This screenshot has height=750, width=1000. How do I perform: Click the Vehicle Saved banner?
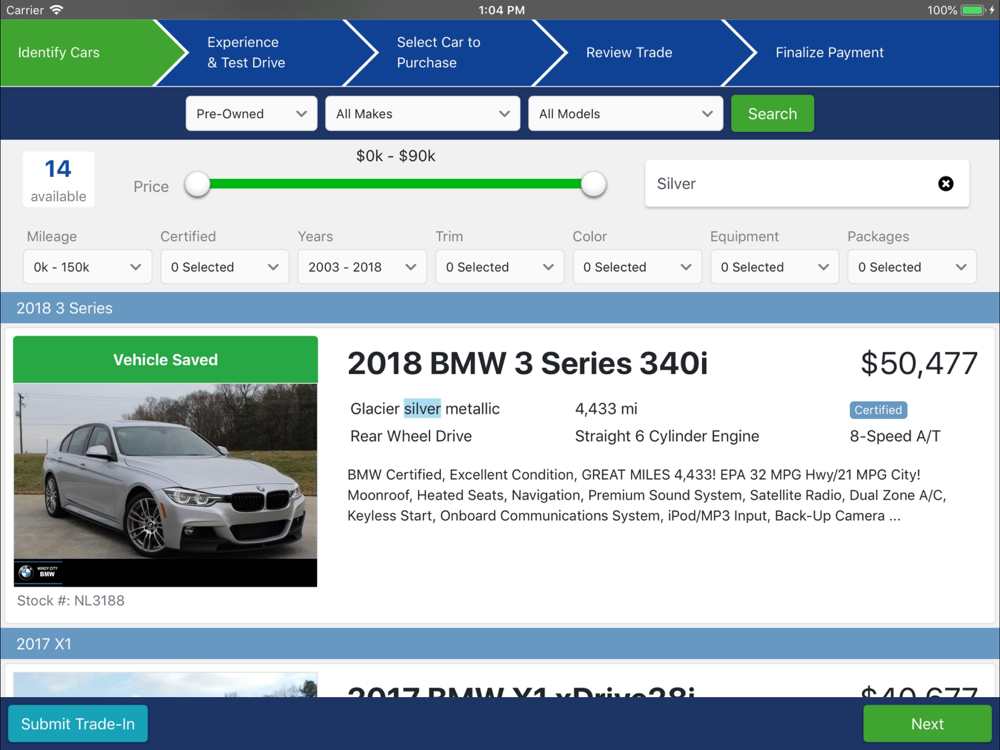pyautogui.click(x=165, y=360)
